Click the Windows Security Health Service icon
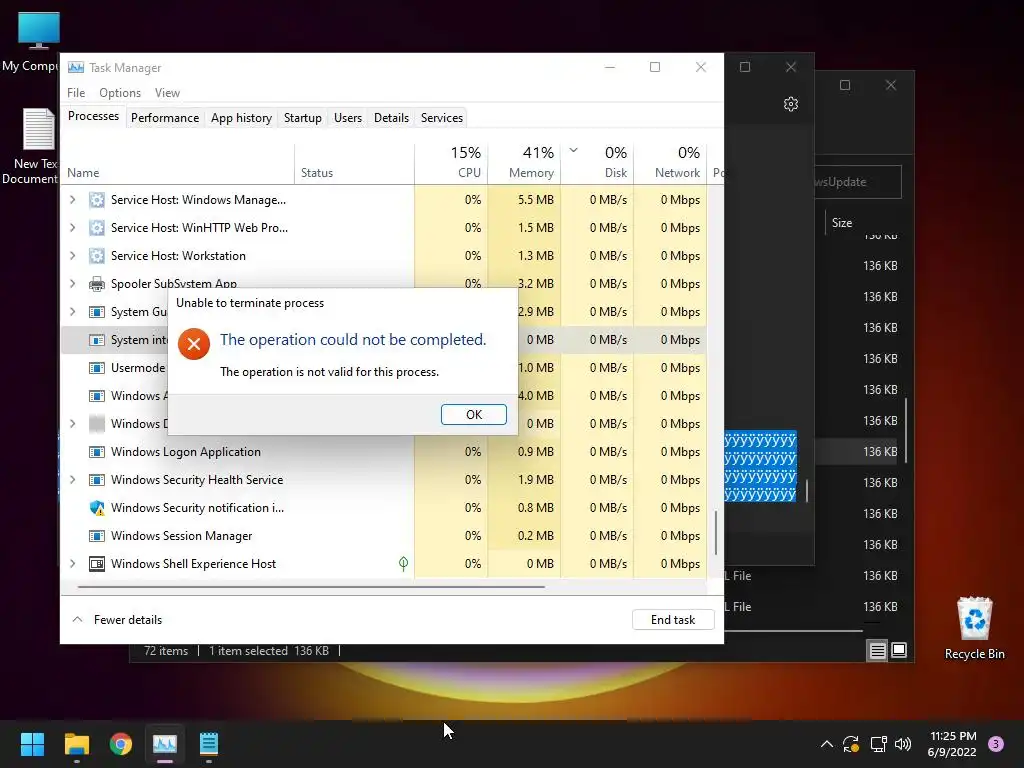 coord(97,480)
